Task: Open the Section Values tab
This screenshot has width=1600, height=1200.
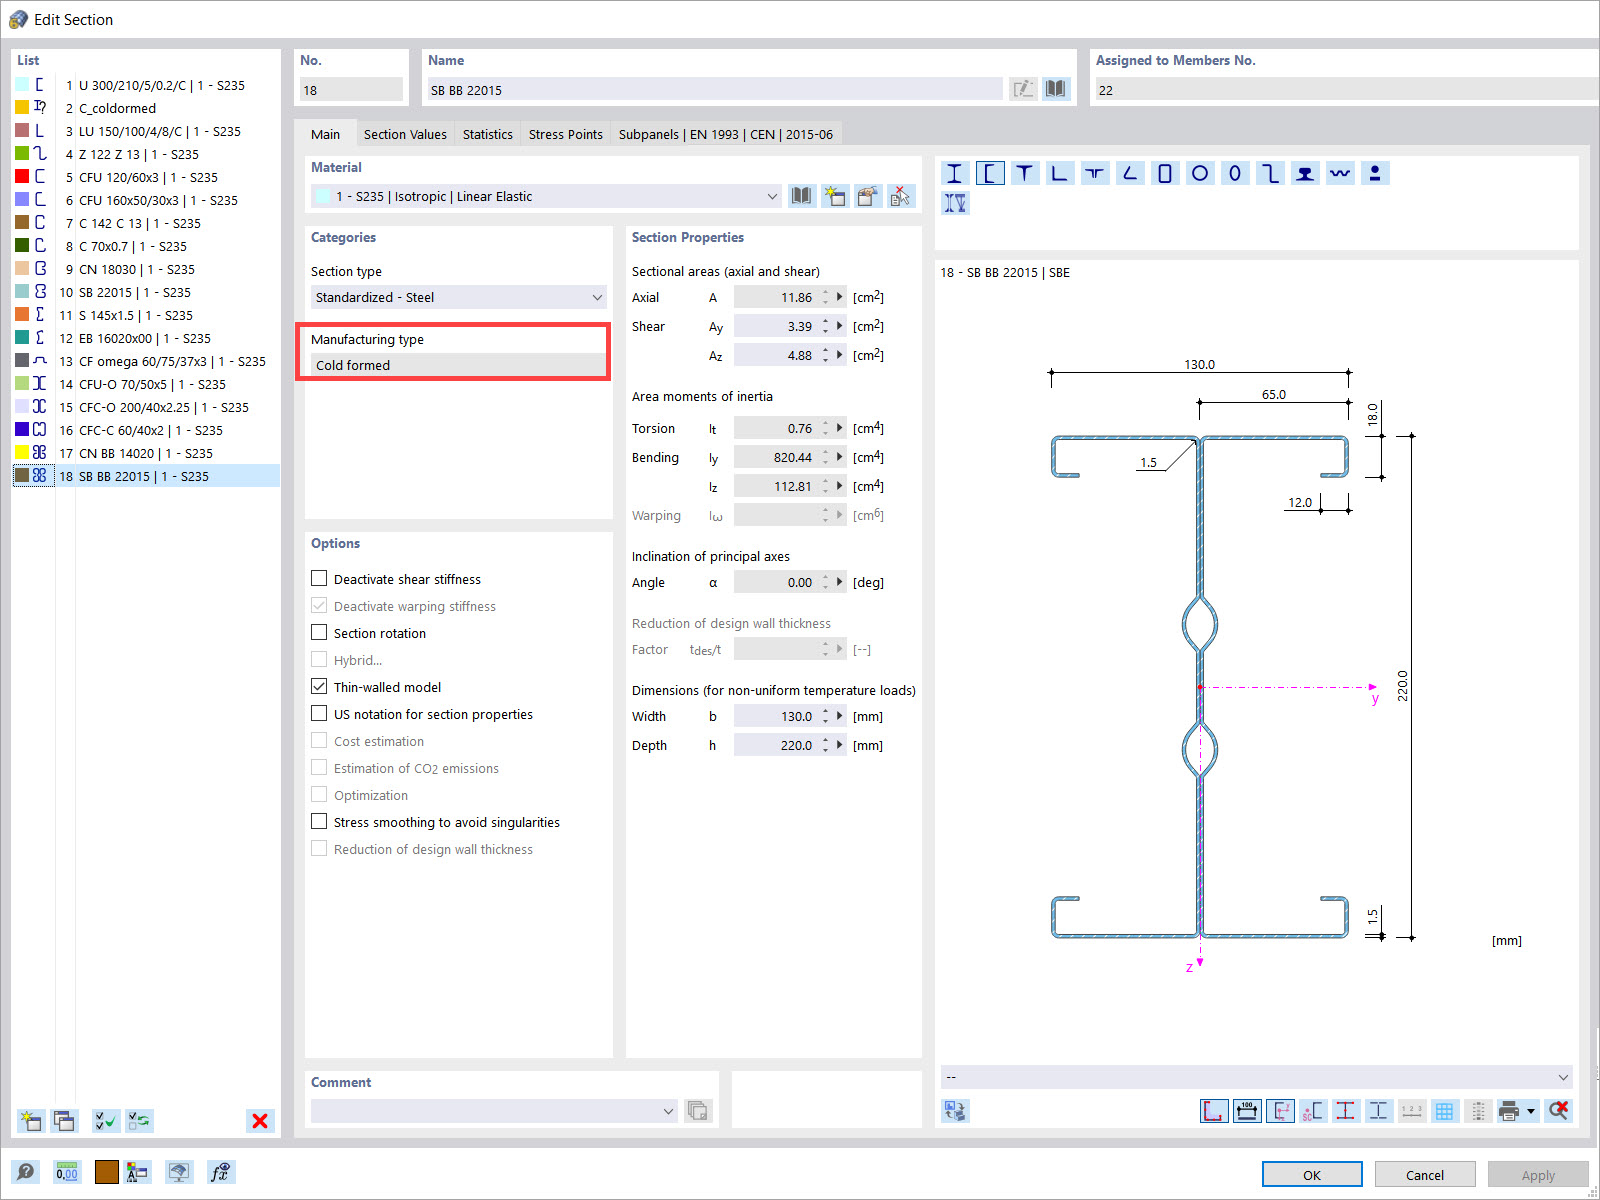Action: (x=405, y=134)
